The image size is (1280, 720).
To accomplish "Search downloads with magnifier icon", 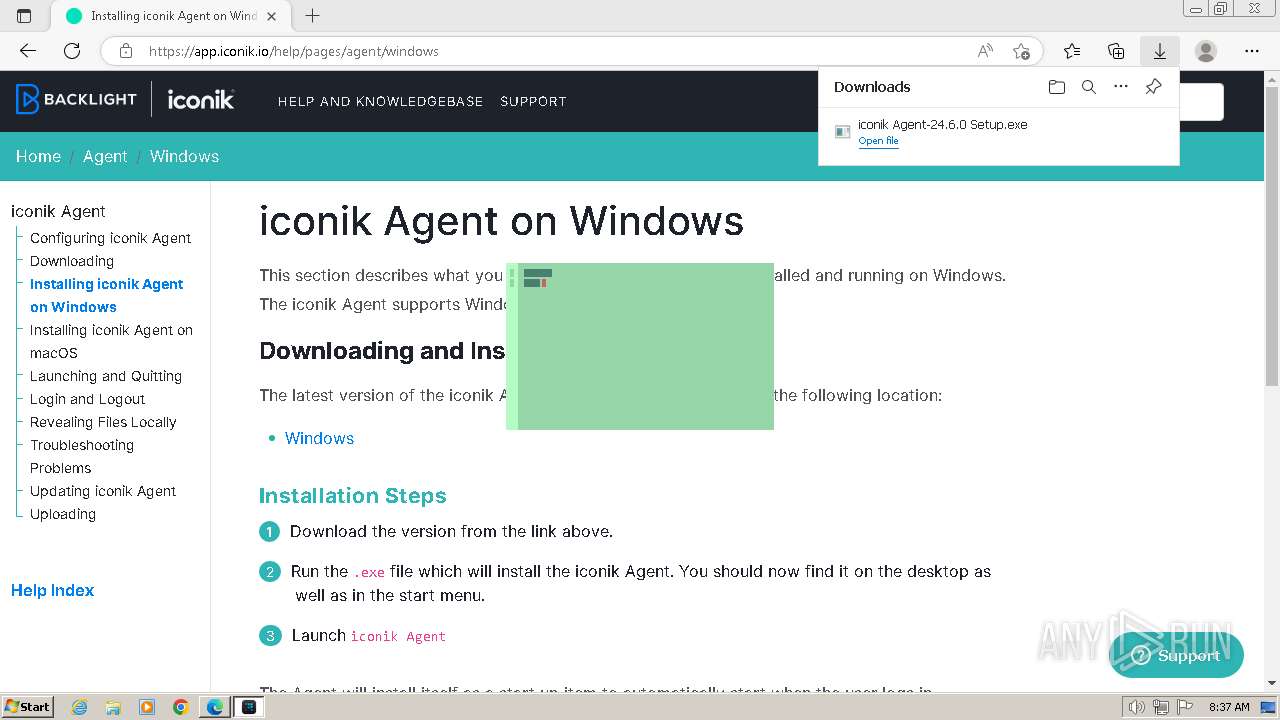I will pos(1089,87).
